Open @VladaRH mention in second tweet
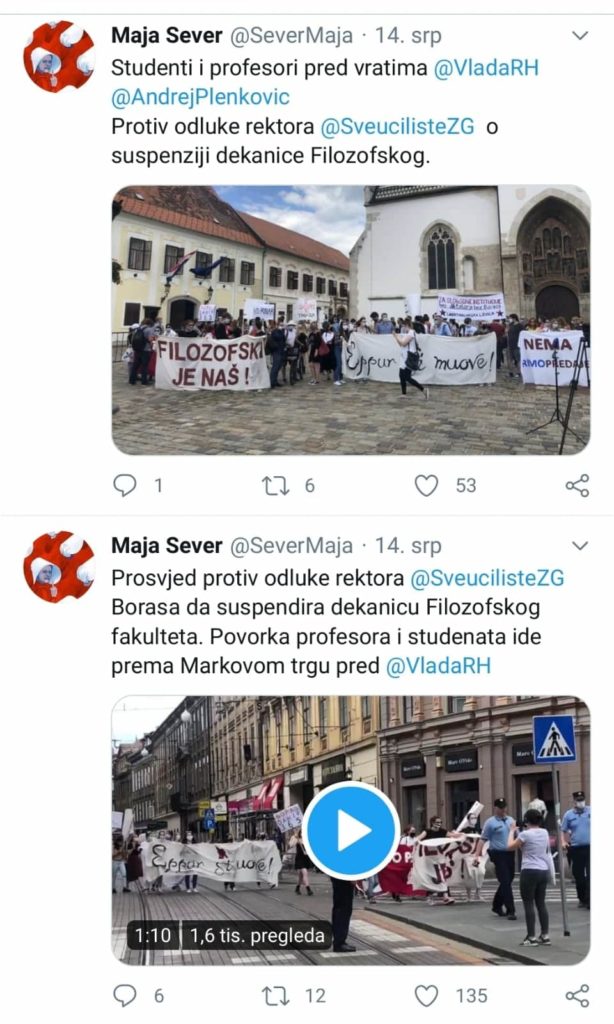Screen dimensions: 614x1024 point(438,665)
